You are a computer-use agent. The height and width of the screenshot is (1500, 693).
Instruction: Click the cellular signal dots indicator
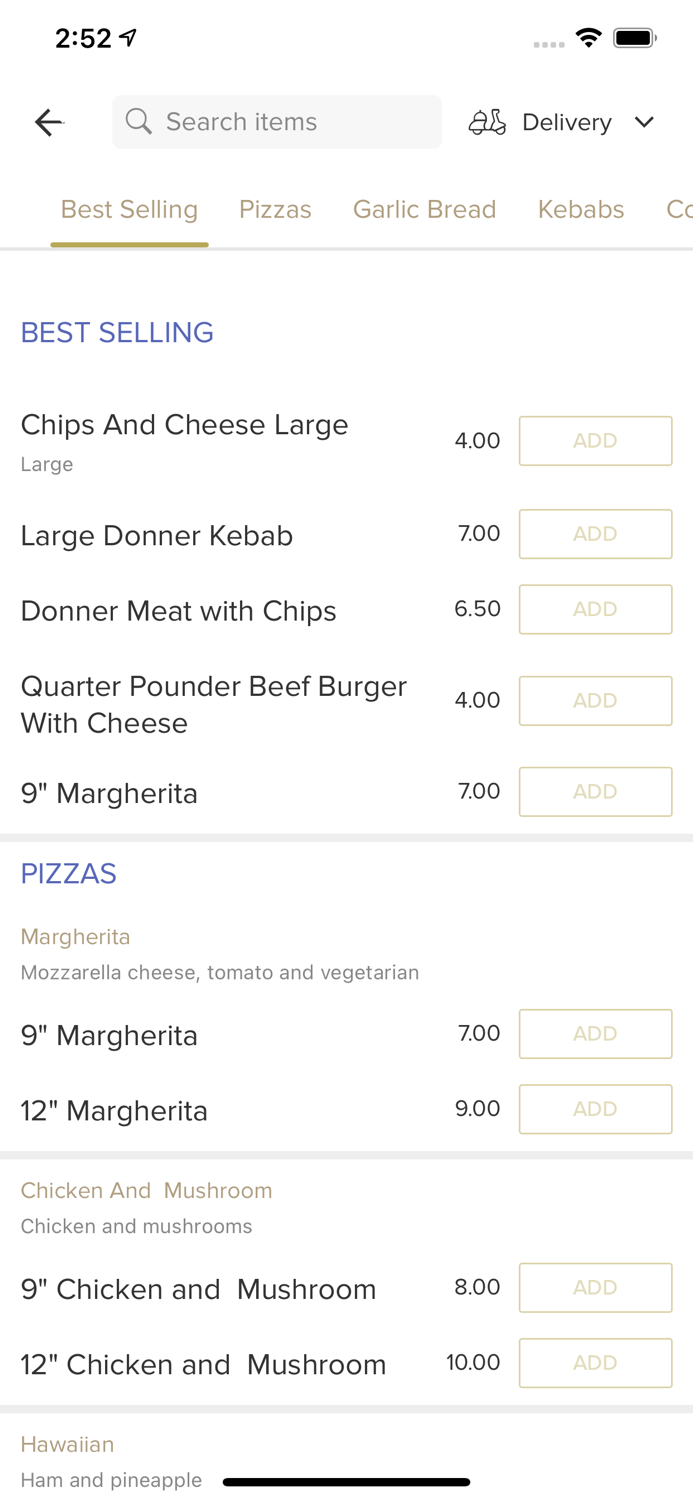tap(548, 43)
